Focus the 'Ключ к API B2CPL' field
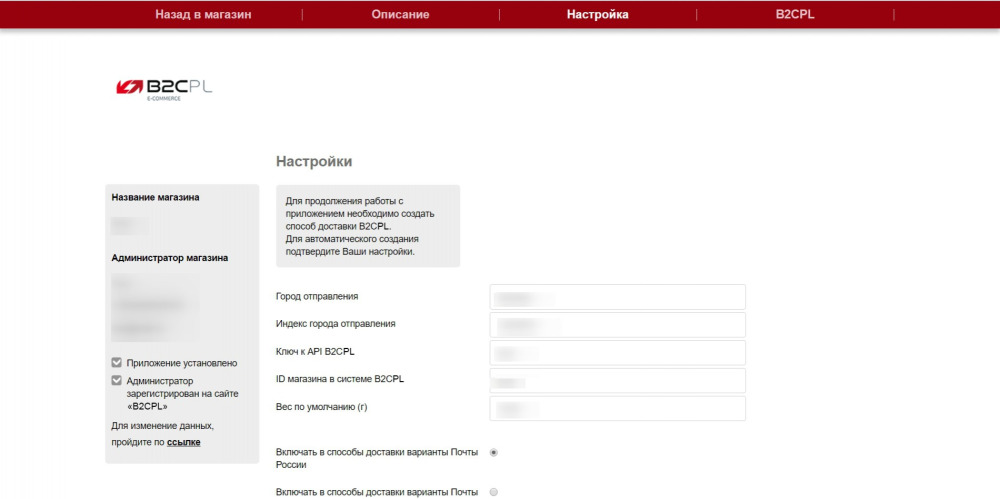Image resolution: width=1000 pixels, height=499 pixels. pyautogui.click(x=617, y=353)
